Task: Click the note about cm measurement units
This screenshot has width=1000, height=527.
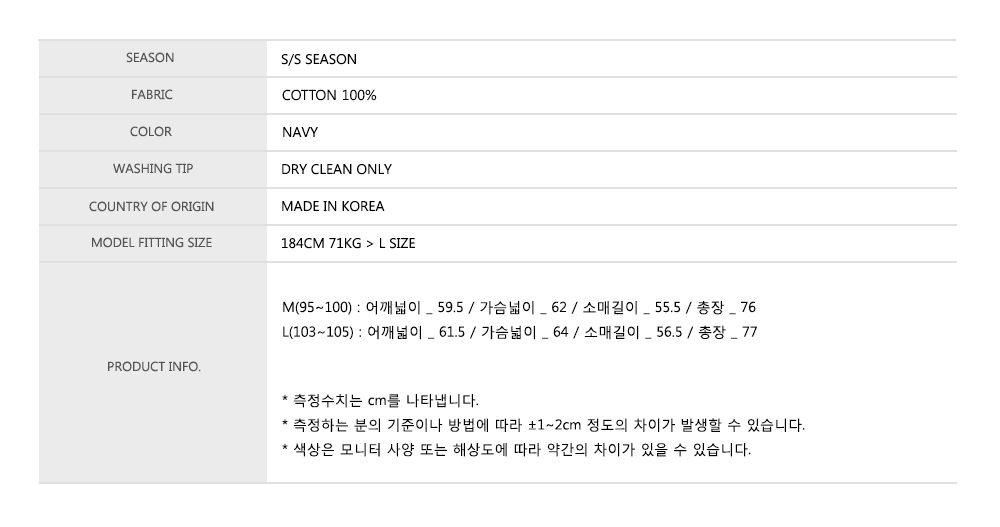Action: click(x=381, y=401)
